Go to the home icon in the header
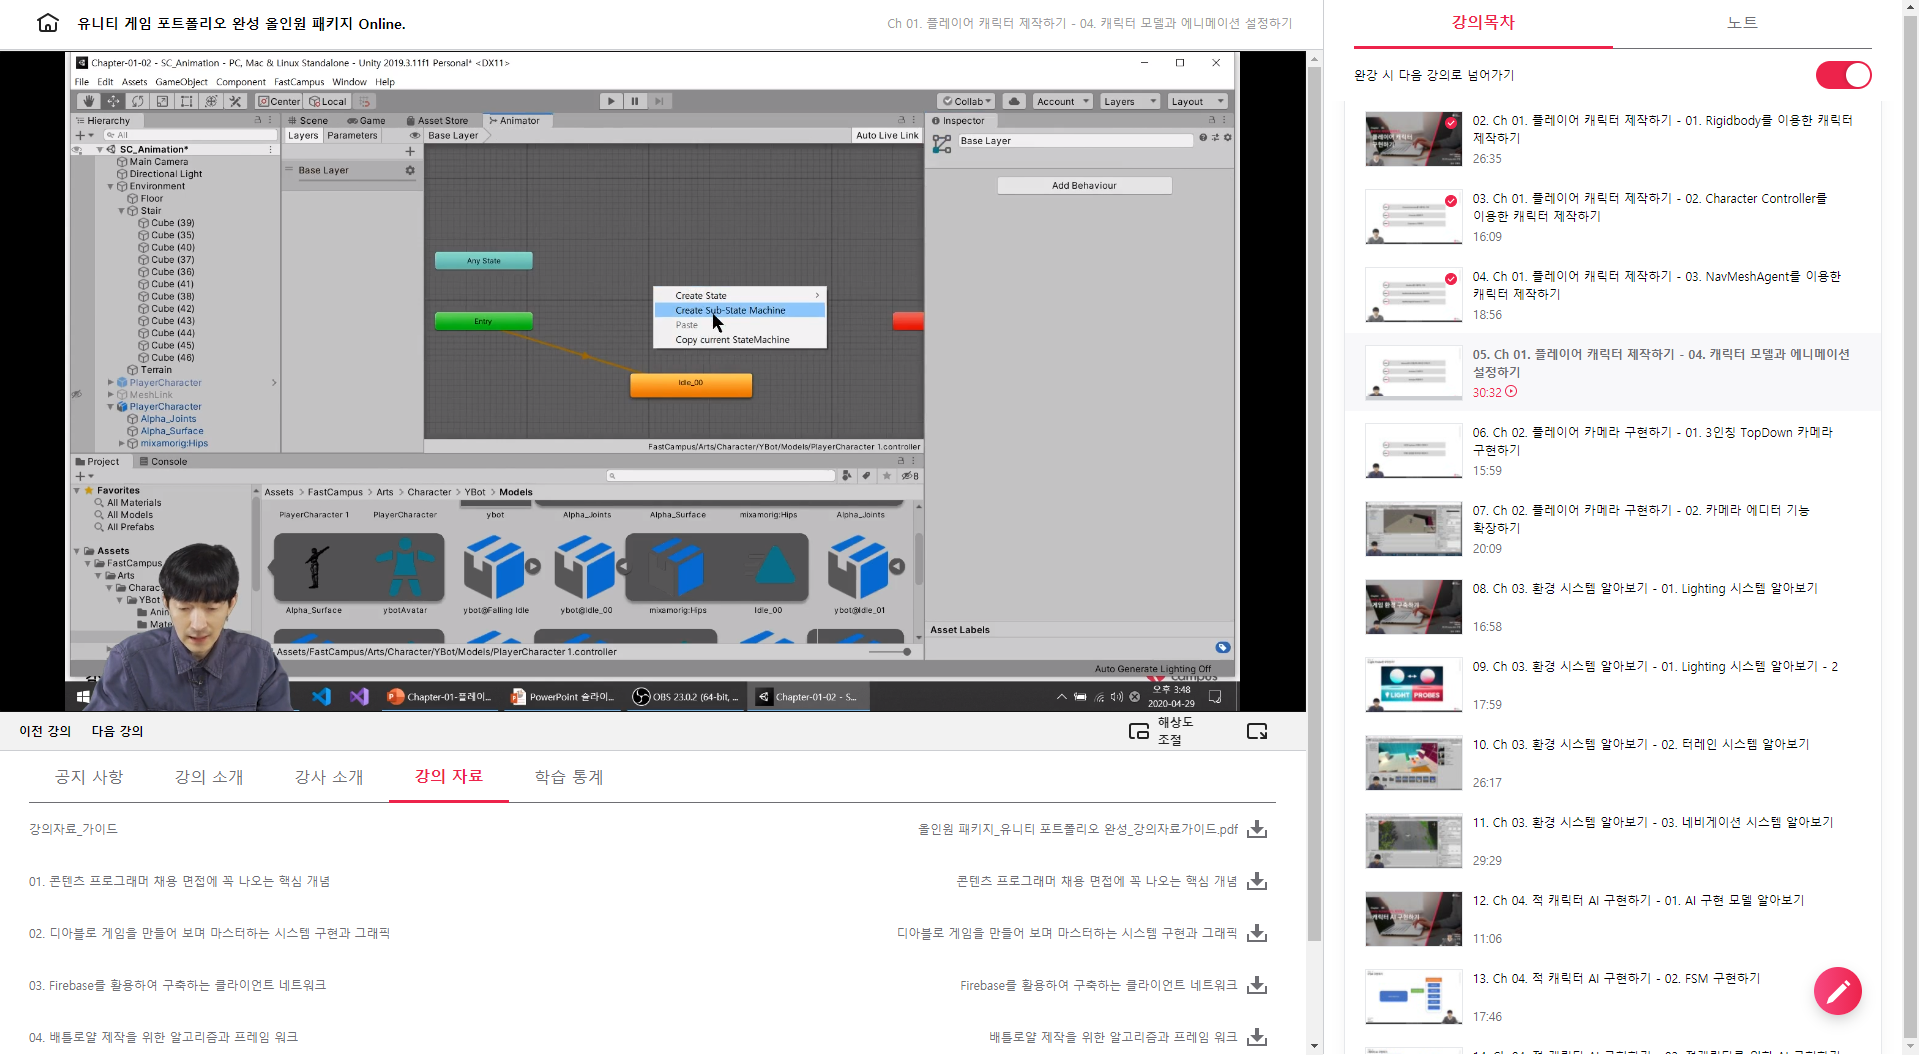The height and width of the screenshot is (1055, 1919). (x=47, y=23)
